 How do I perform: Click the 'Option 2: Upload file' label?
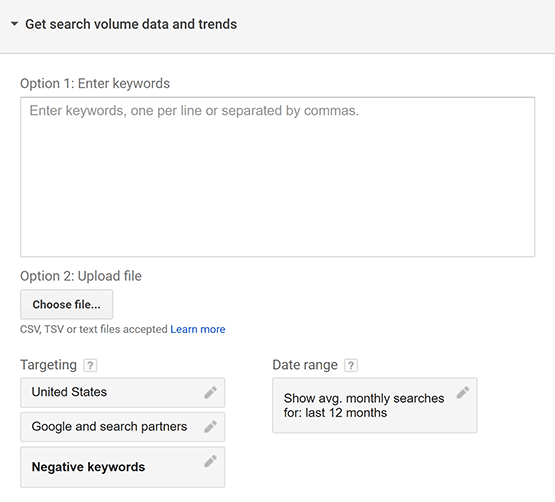[x=81, y=276]
